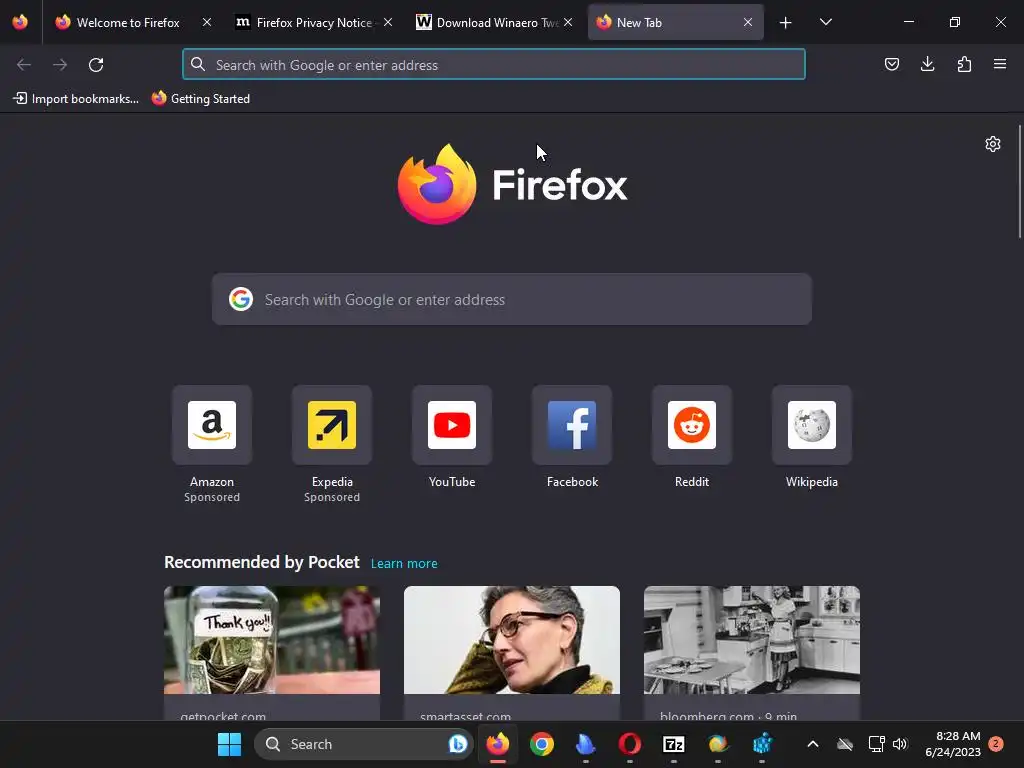
Task: Close the Welcome to Firefox tab
Action: coord(207,22)
